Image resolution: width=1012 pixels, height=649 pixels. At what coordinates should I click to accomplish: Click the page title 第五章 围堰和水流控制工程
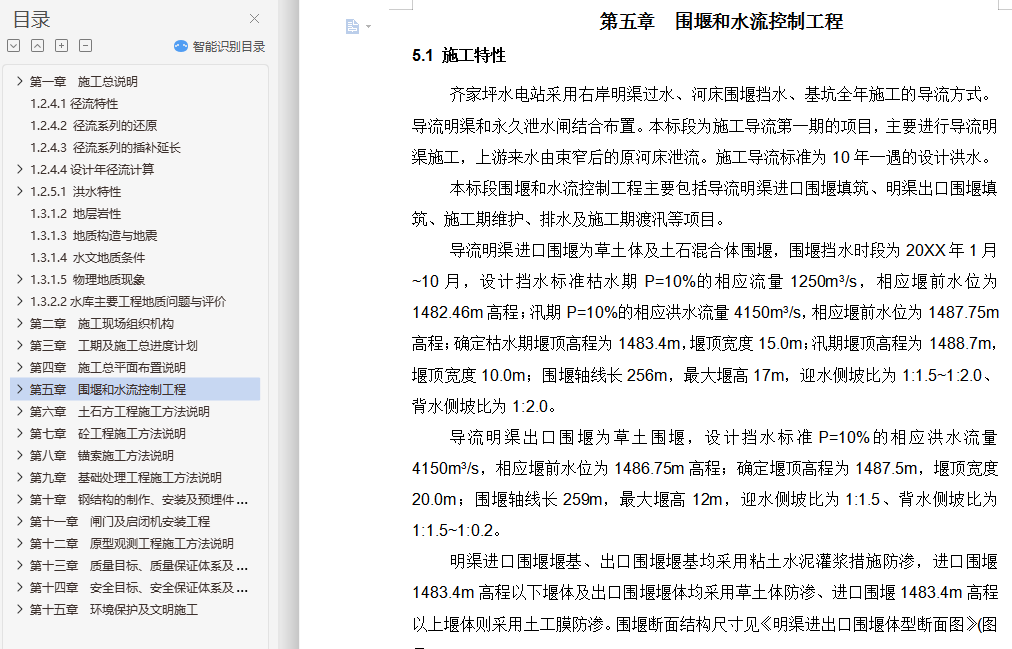[721, 21]
